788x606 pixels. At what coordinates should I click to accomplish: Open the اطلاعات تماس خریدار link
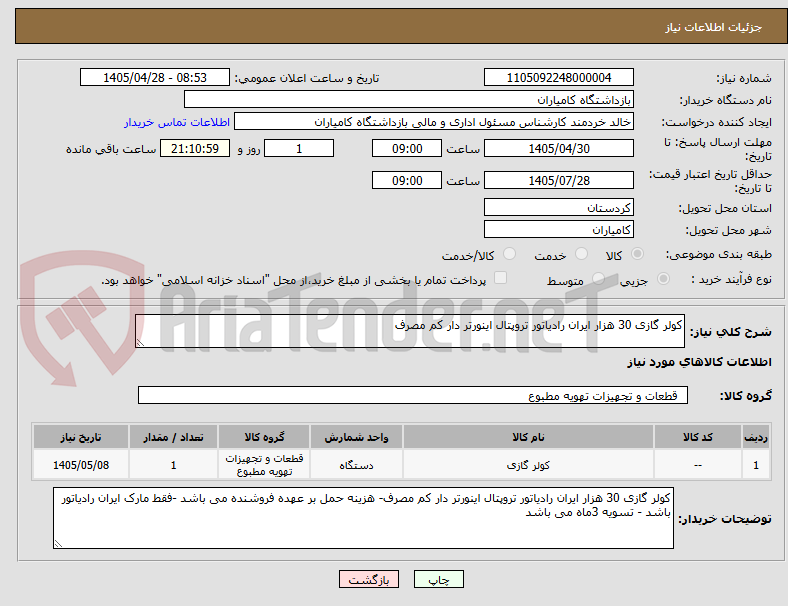pyautogui.click(x=177, y=122)
